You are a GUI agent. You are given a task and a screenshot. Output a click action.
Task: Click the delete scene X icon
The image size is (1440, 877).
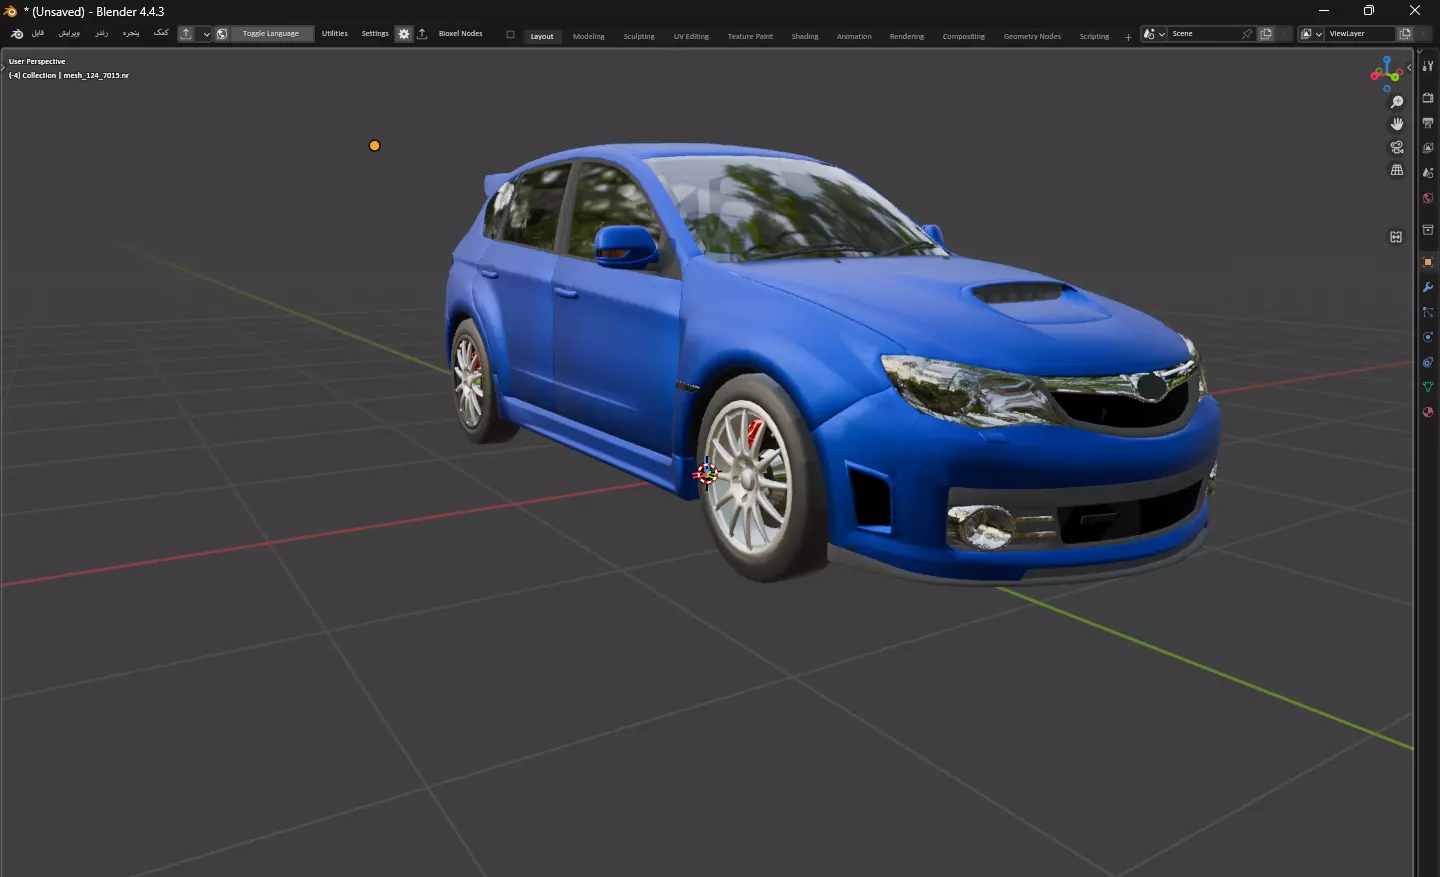(x=1285, y=34)
